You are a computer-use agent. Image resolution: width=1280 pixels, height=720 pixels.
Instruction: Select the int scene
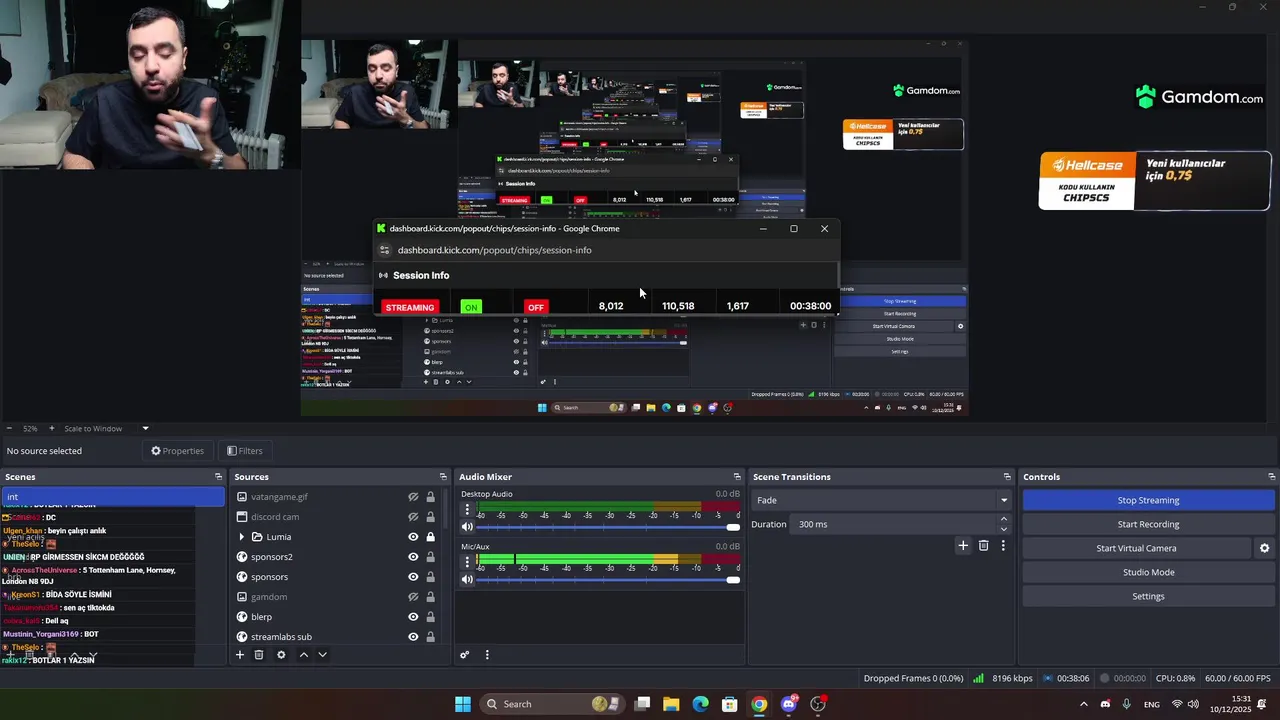[112, 497]
